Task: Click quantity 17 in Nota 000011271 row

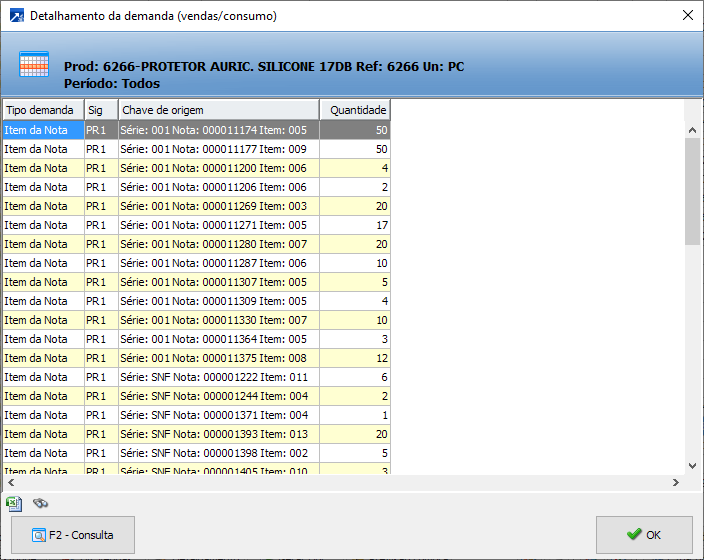Action: [x=355, y=225]
